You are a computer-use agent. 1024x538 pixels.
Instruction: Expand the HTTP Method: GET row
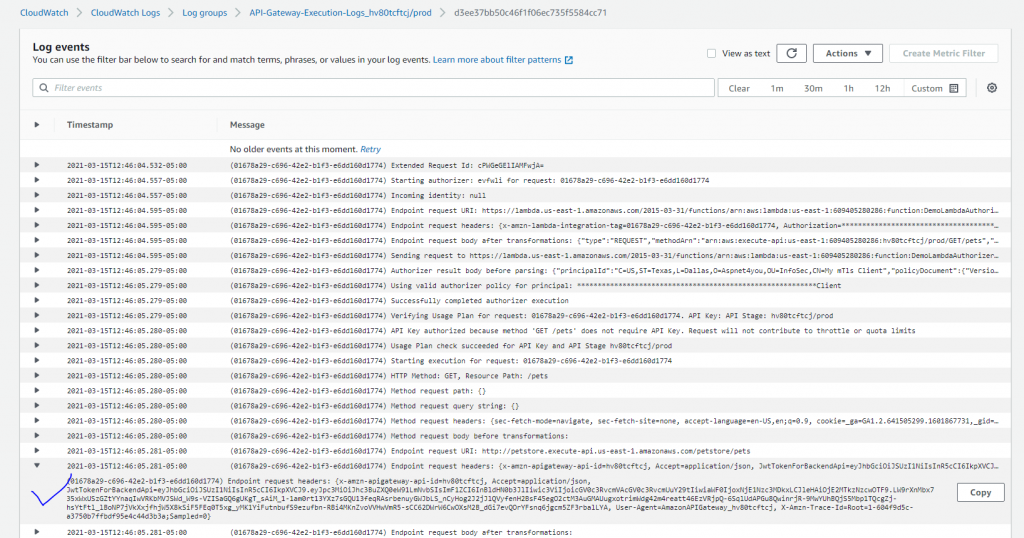click(x=37, y=375)
